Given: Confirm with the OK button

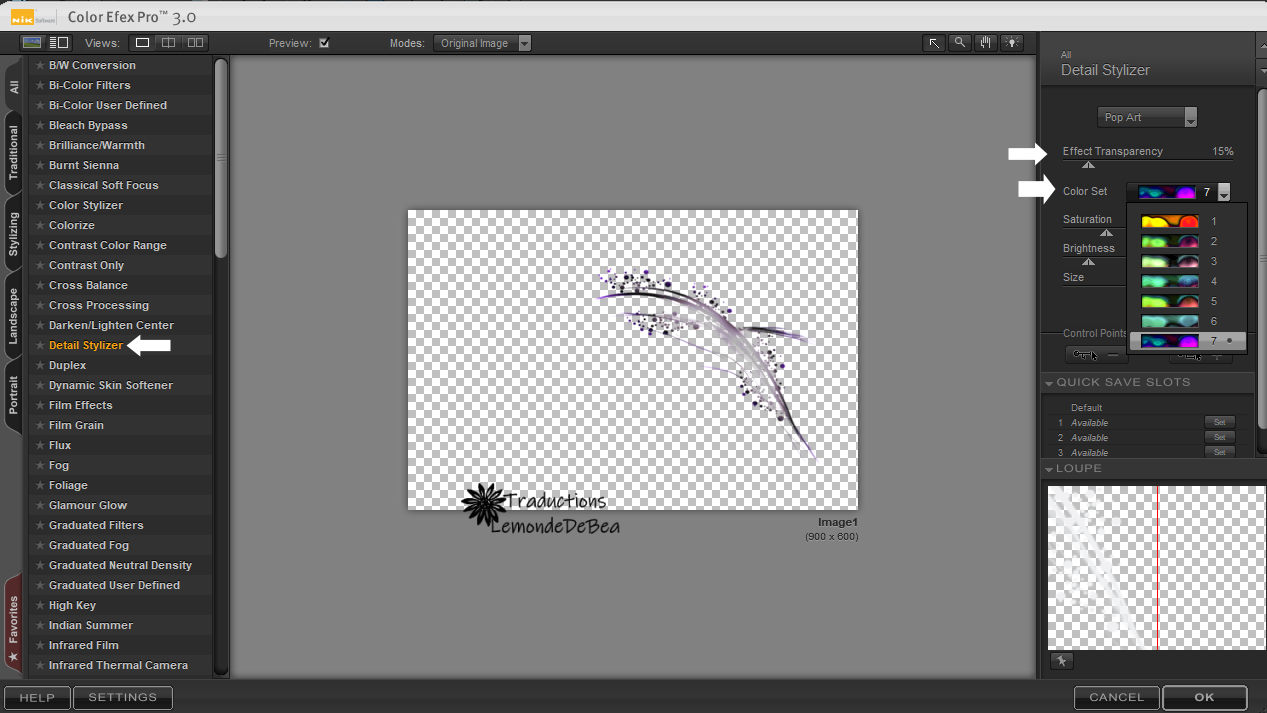Looking at the screenshot, I should click(1204, 697).
